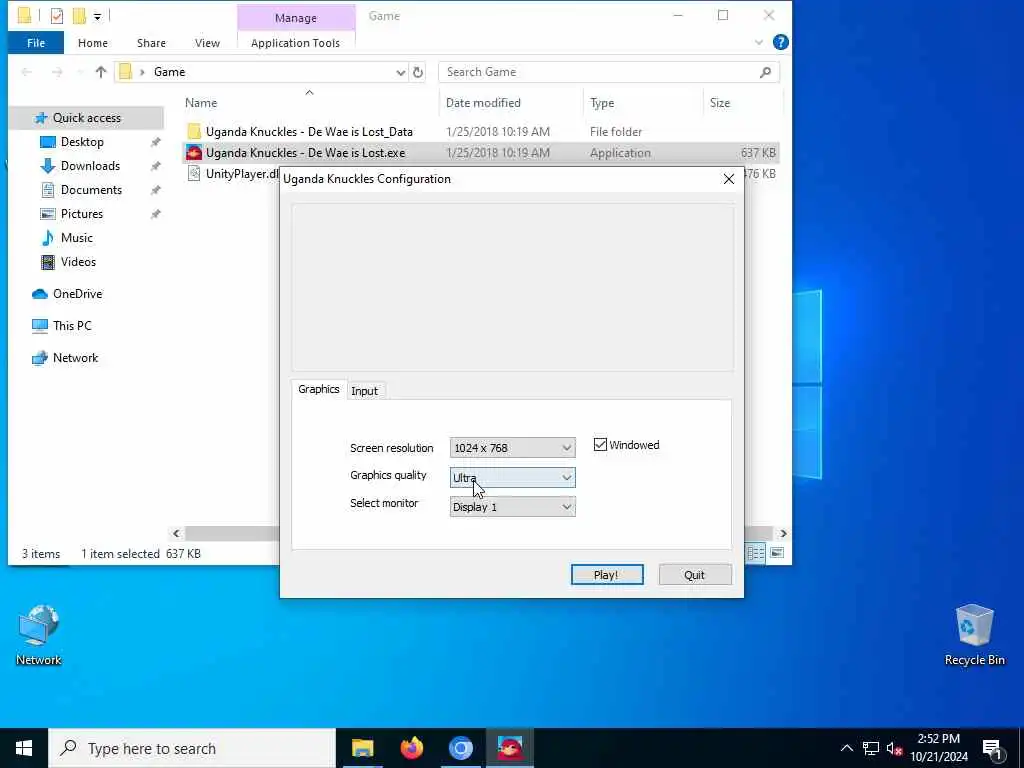The width and height of the screenshot is (1024, 768).
Task: Open Downloads in the navigation pane
Action: (90, 166)
